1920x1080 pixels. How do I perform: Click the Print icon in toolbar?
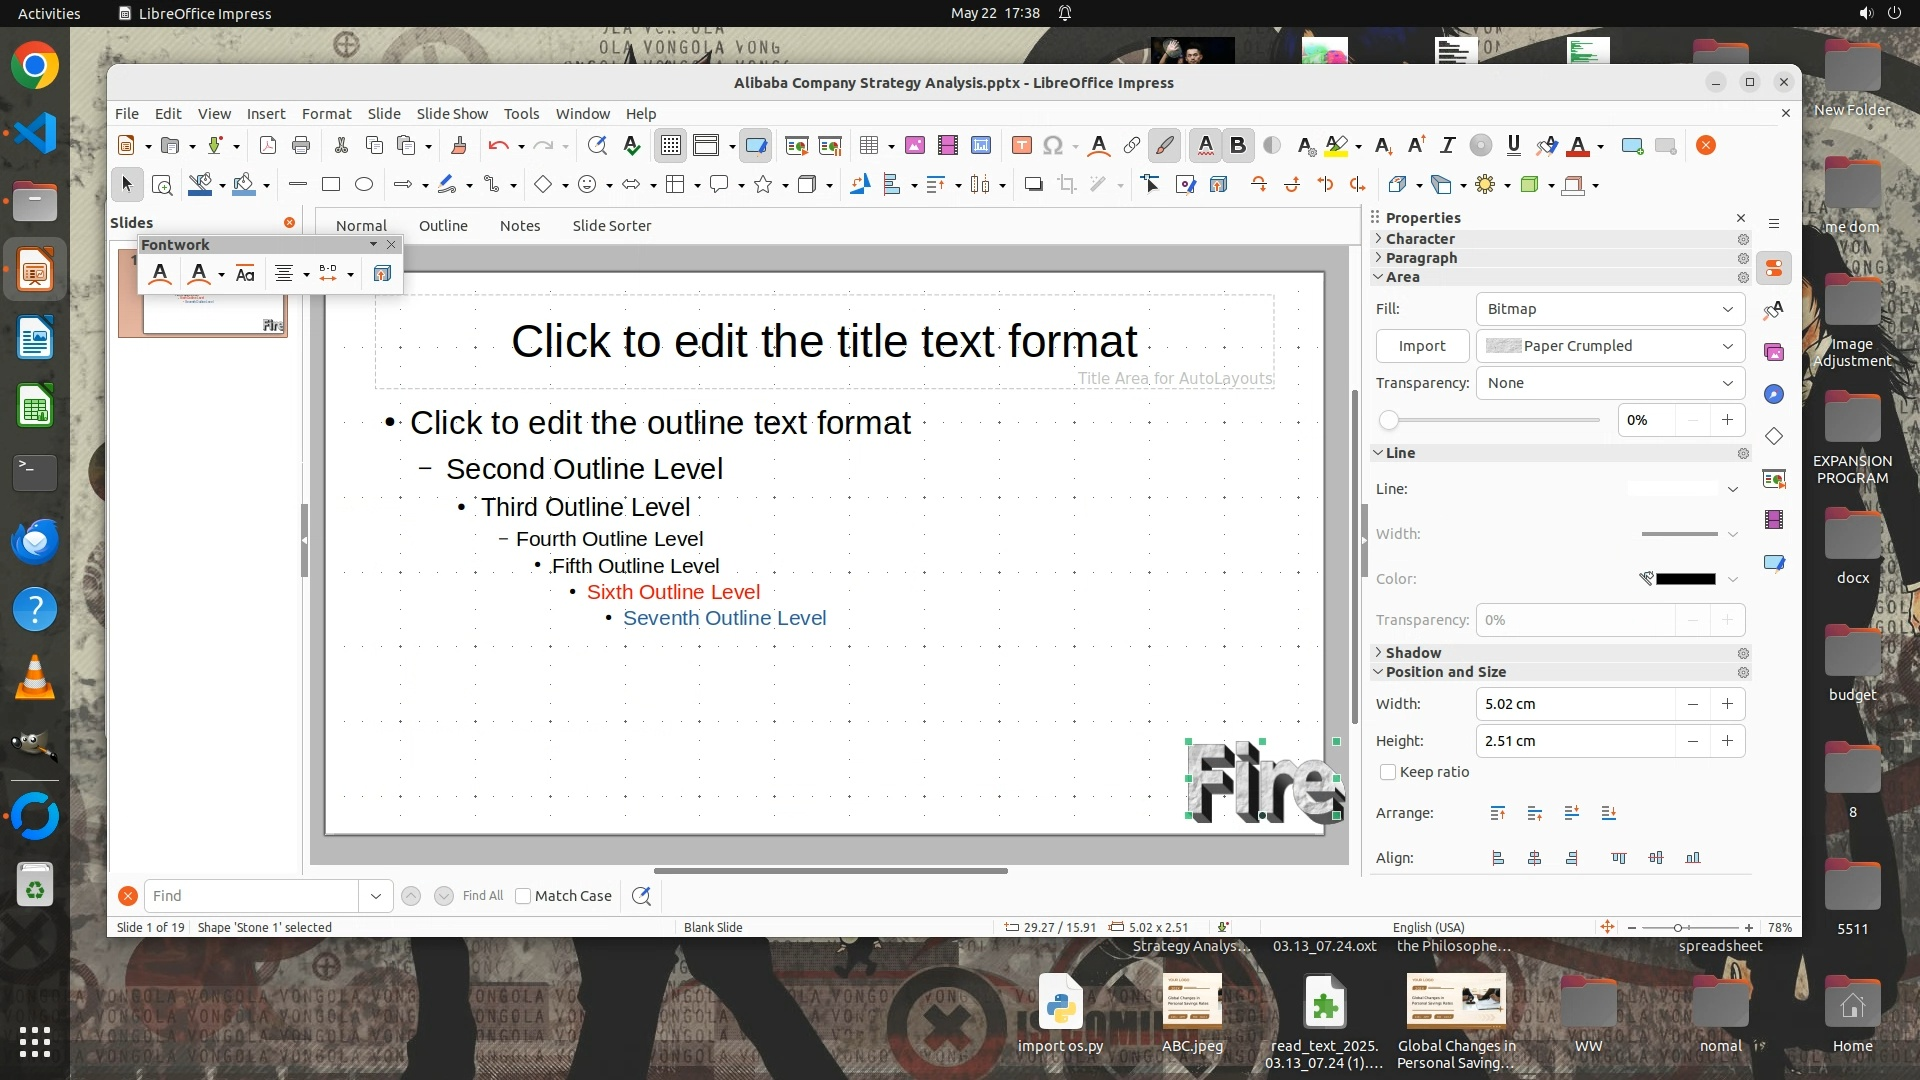[301, 146]
